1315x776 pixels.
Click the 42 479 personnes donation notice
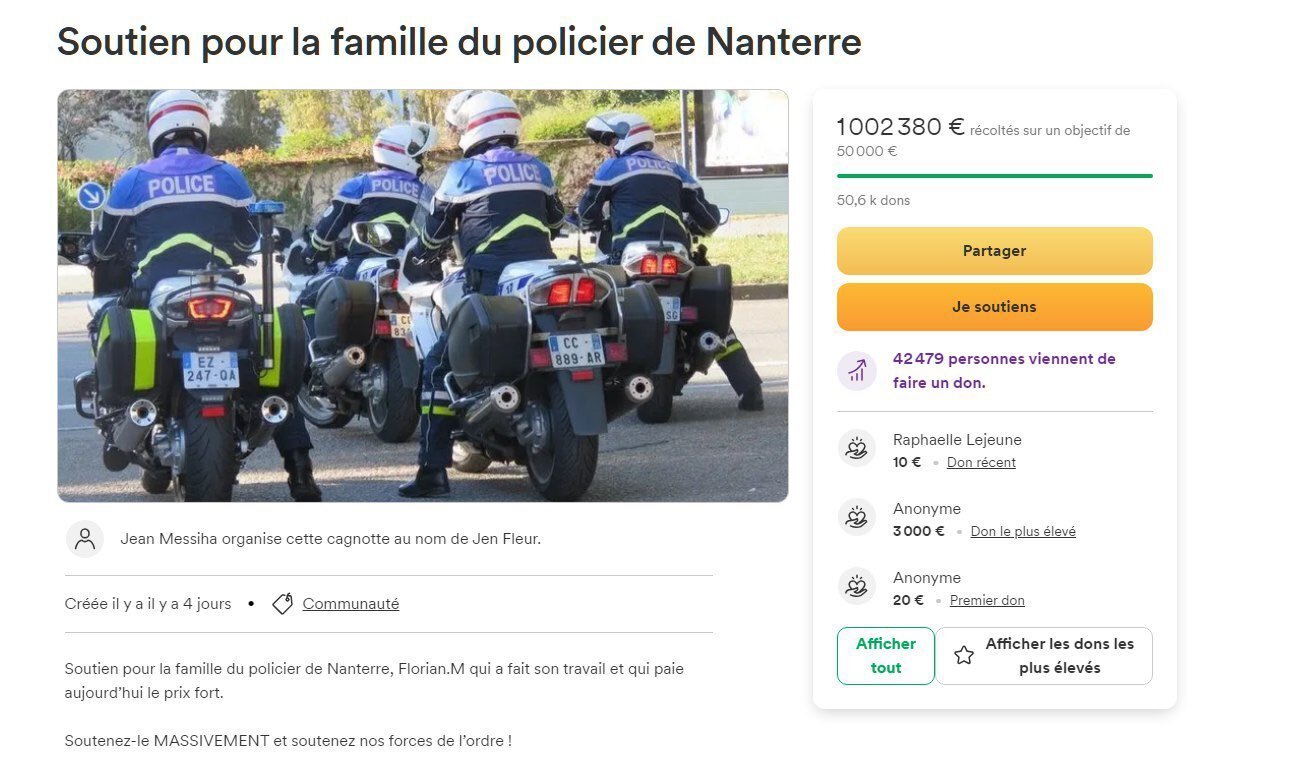[1004, 371]
